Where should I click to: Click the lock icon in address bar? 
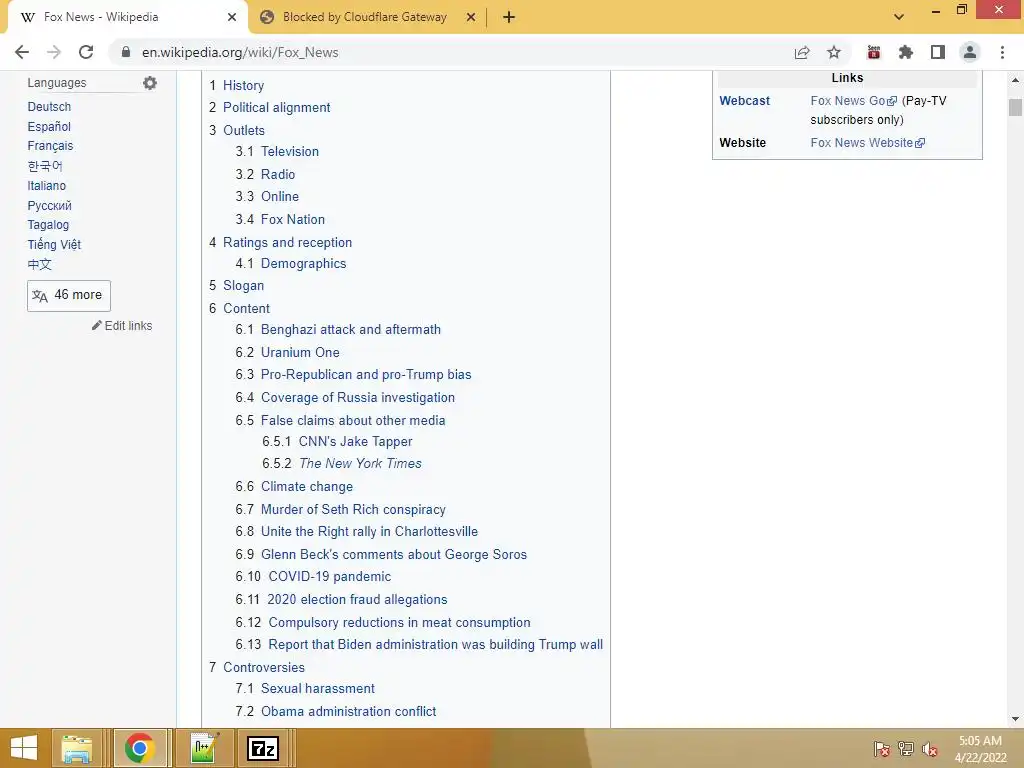click(x=126, y=52)
